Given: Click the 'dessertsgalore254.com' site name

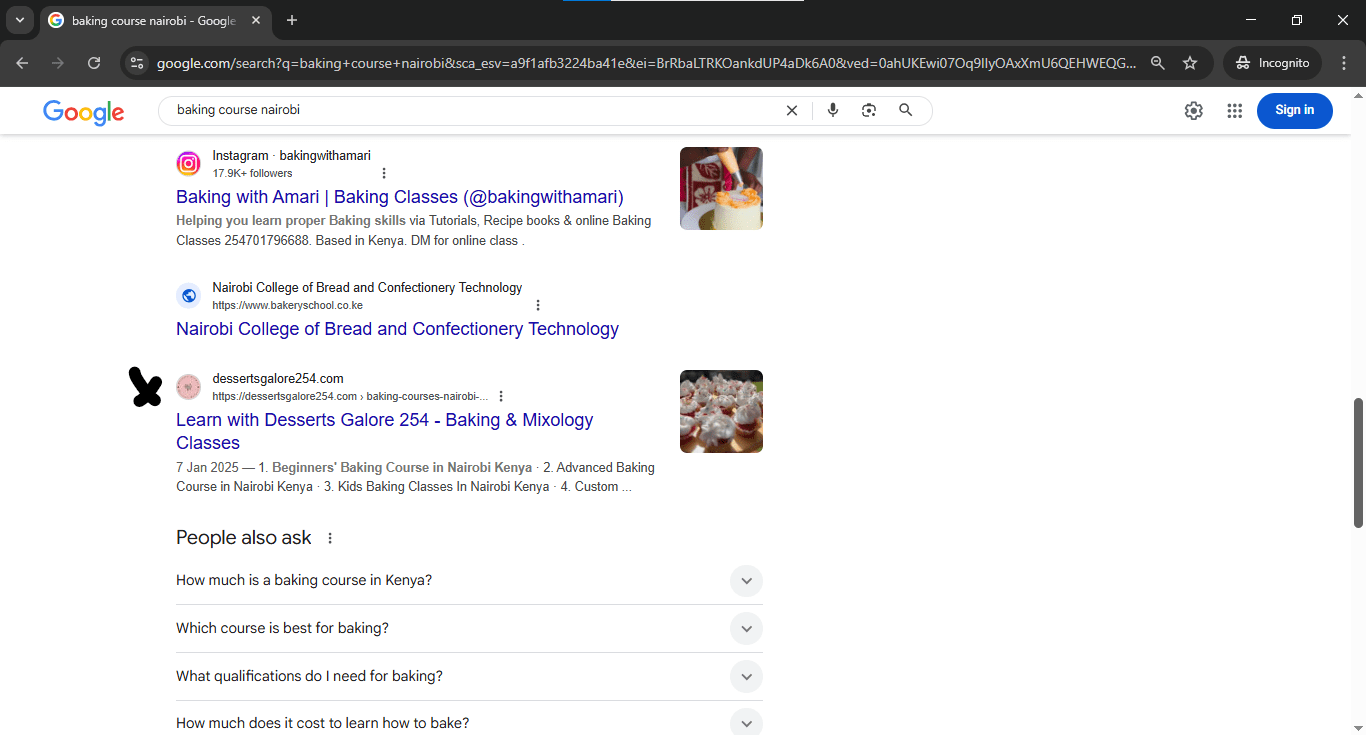Looking at the screenshot, I should point(278,378).
